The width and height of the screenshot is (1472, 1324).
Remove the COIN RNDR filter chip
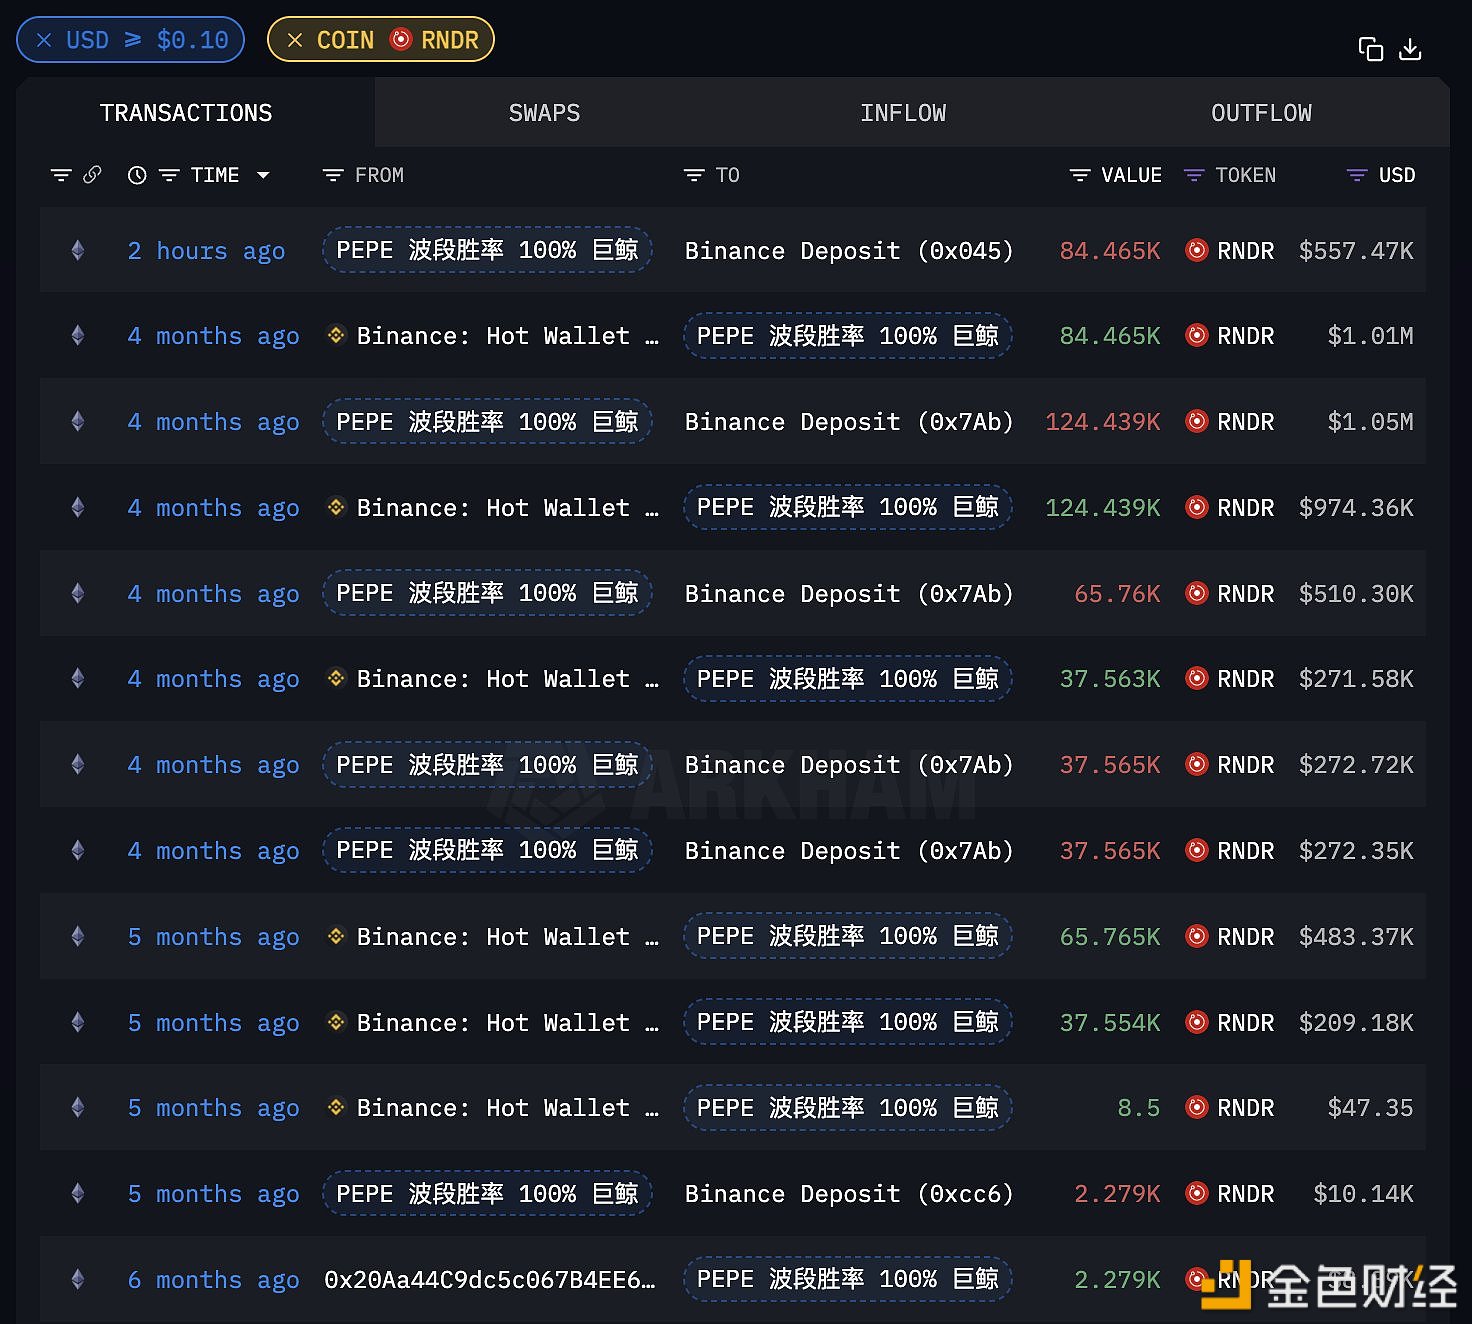(x=295, y=40)
